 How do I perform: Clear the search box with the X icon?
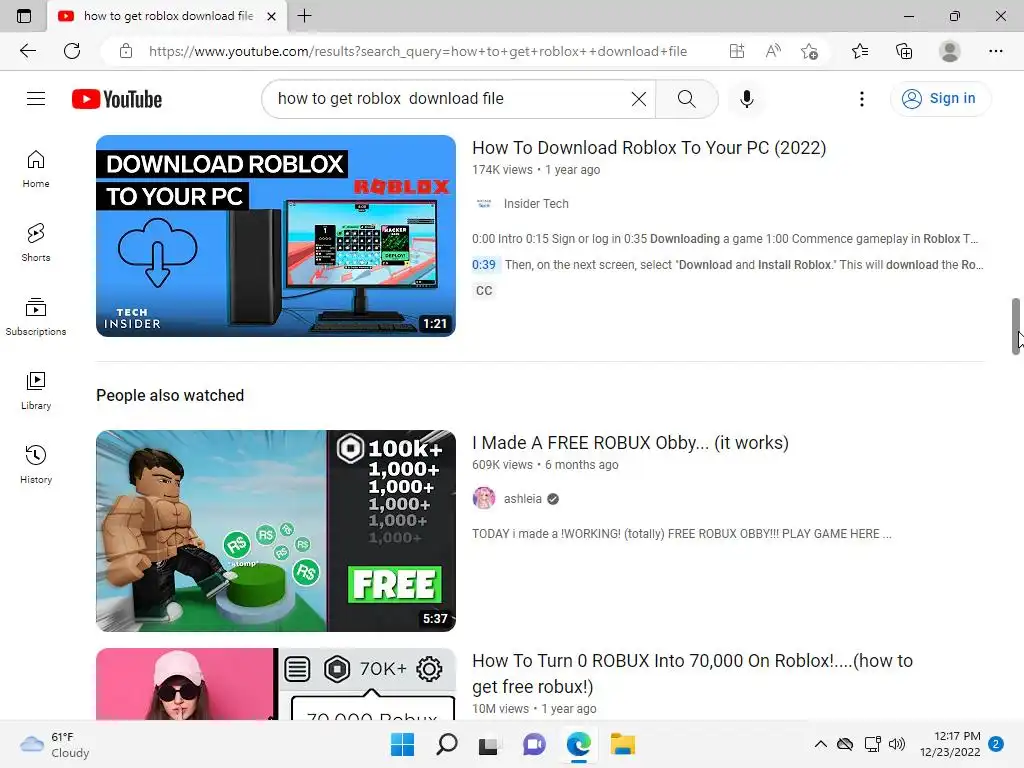(639, 99)
